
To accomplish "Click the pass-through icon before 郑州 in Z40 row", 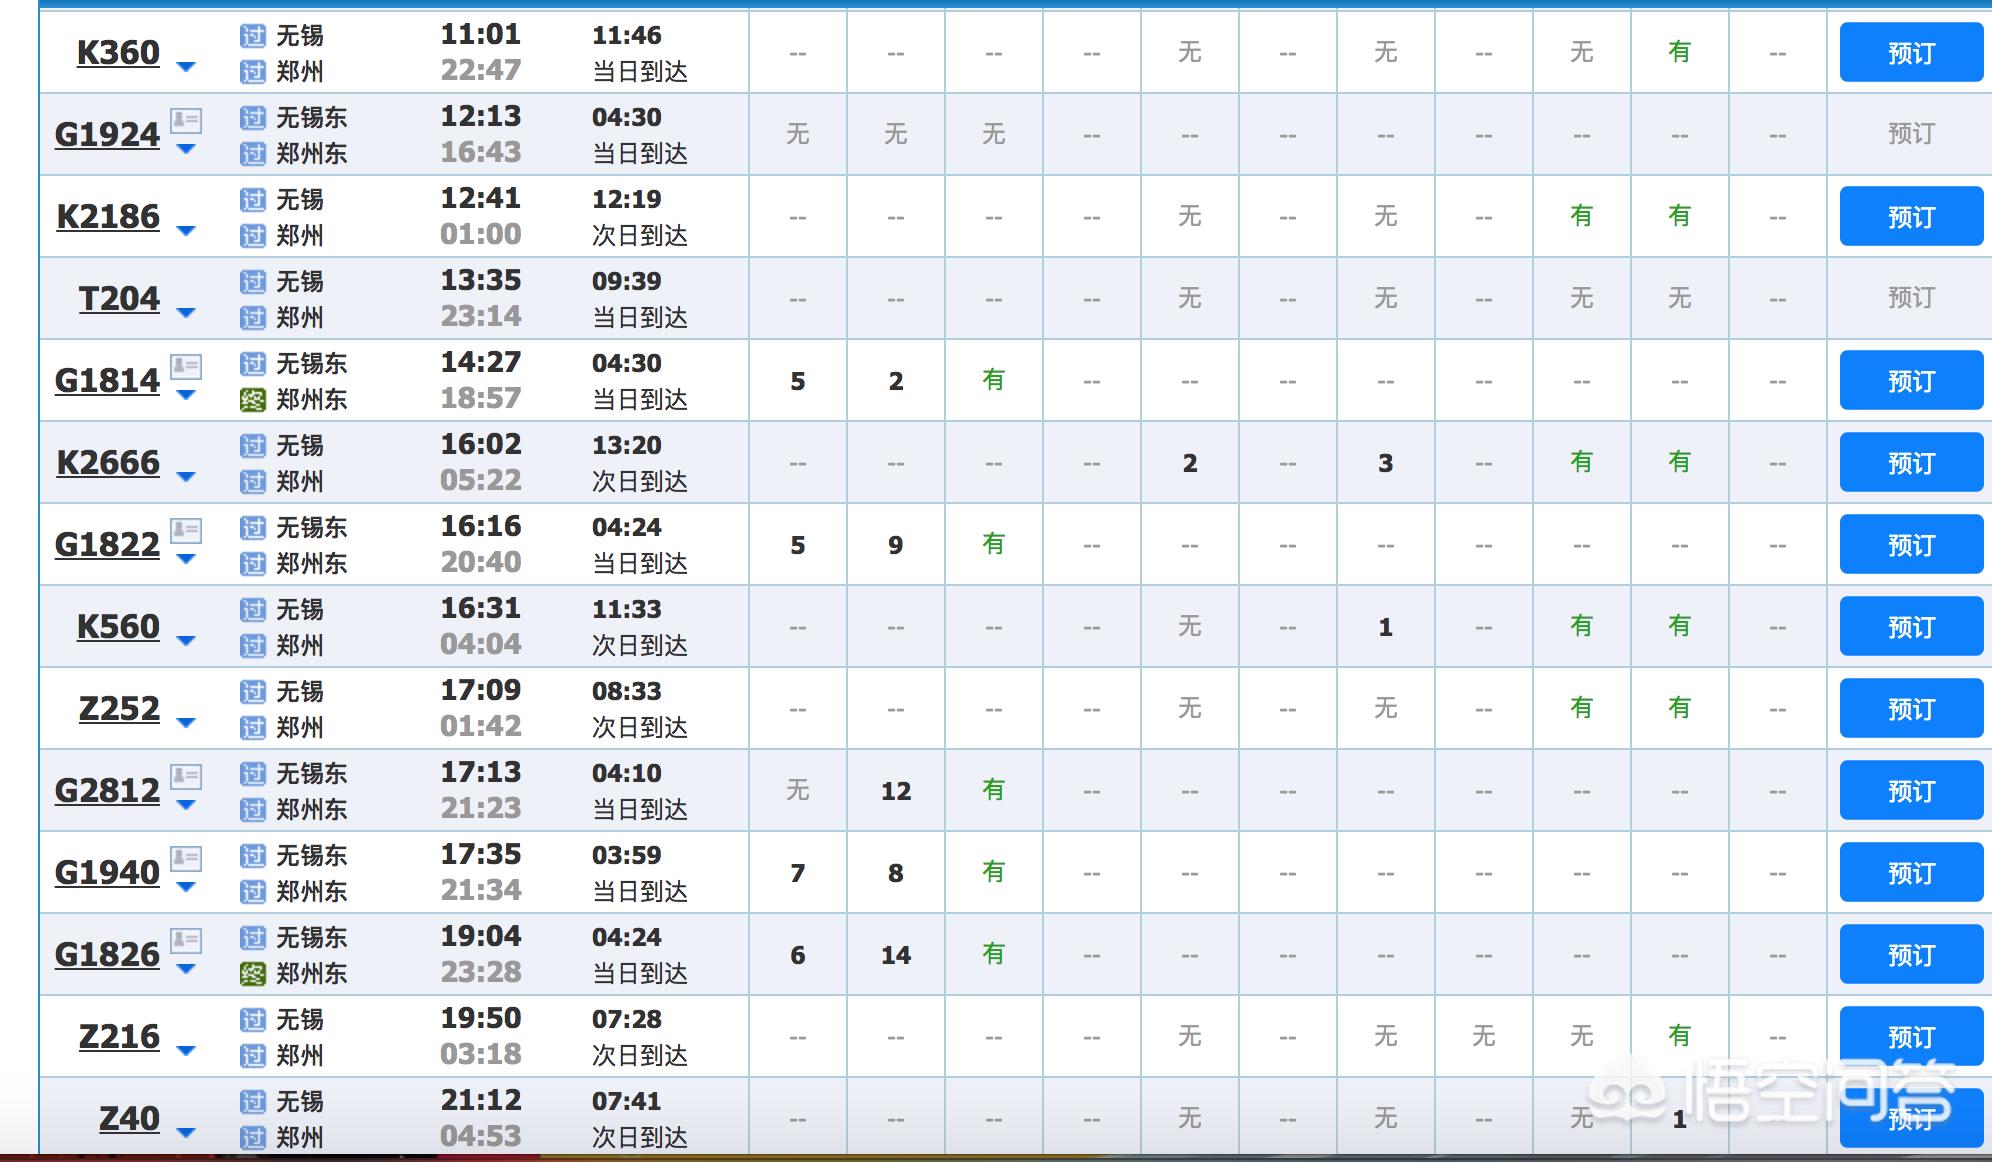I will tap(253, 1138).
